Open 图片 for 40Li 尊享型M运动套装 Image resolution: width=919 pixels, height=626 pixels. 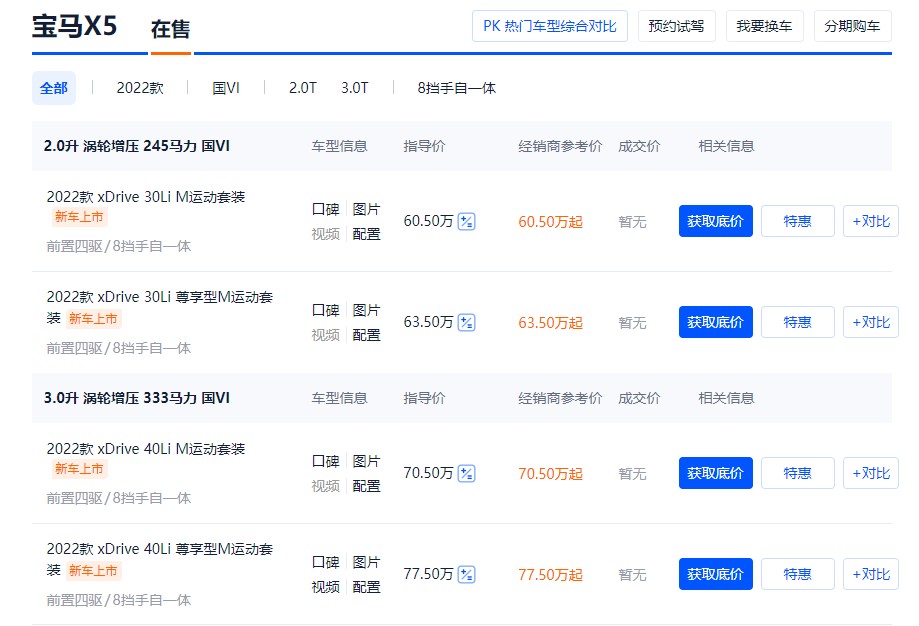(x=366, y=562)
